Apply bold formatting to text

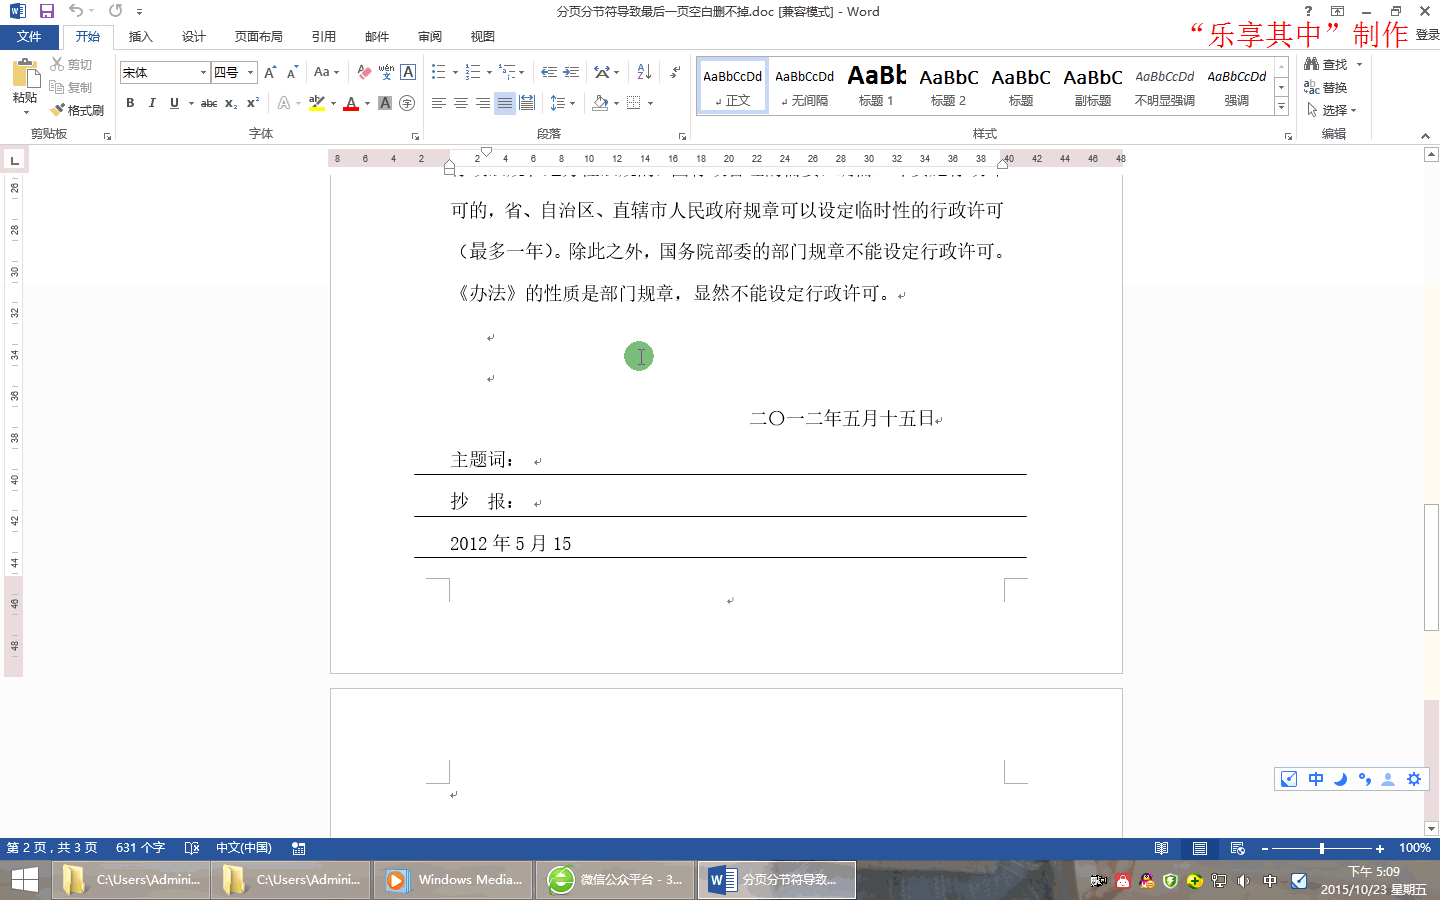coord(130,102)
